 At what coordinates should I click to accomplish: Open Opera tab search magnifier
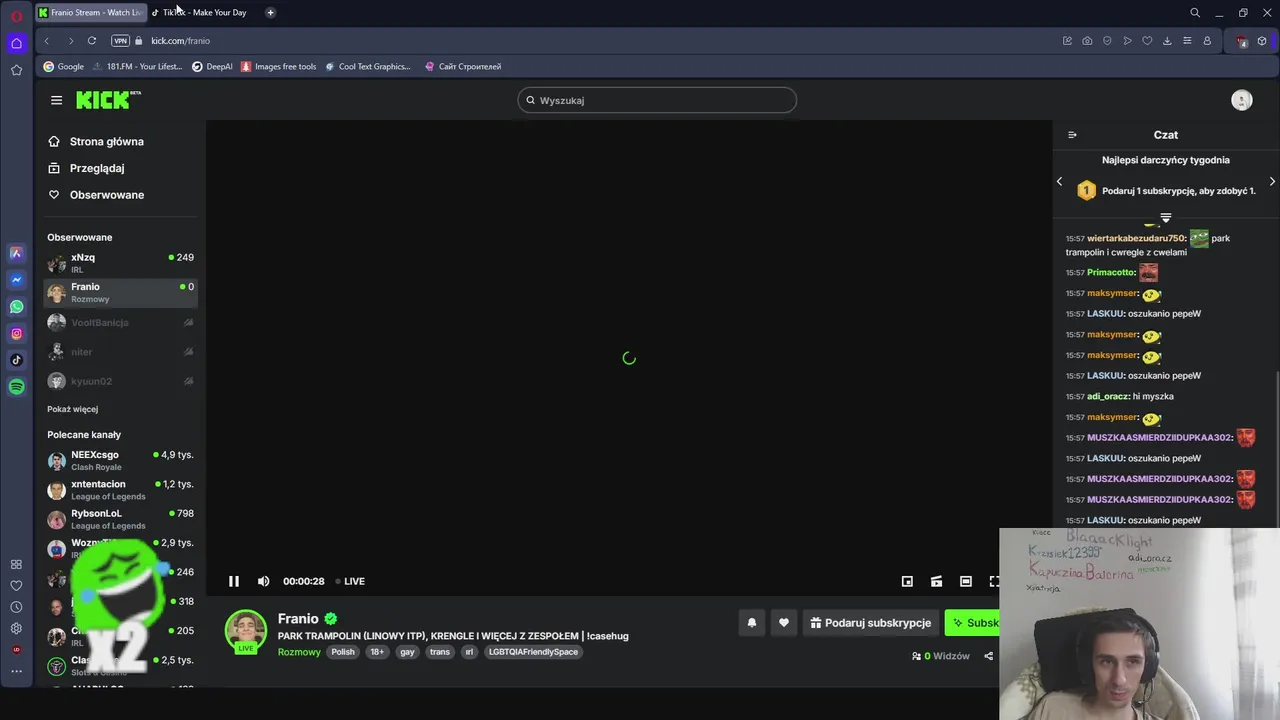[x=1195, y=13]
